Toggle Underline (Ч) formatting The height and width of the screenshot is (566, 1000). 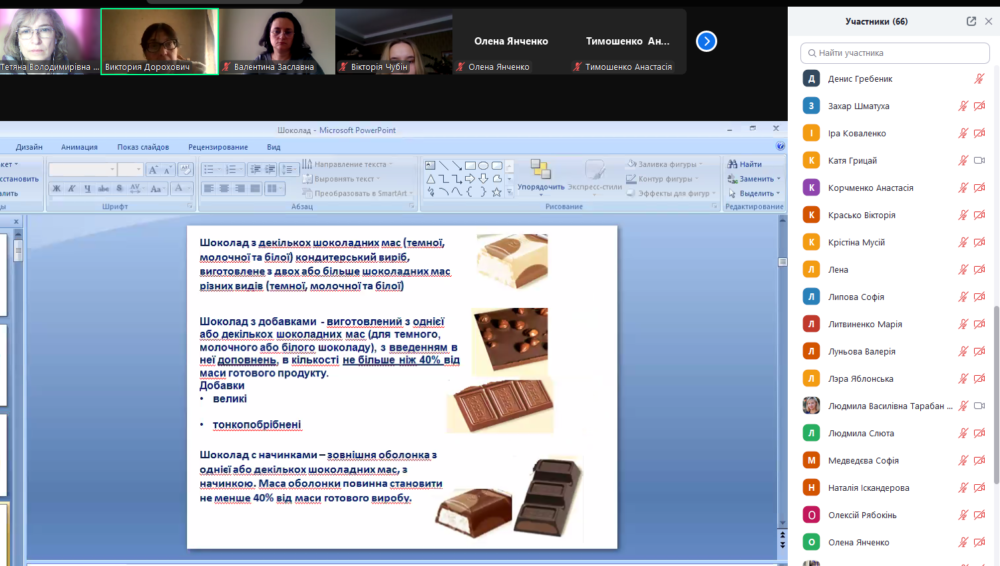pos(87,188)
